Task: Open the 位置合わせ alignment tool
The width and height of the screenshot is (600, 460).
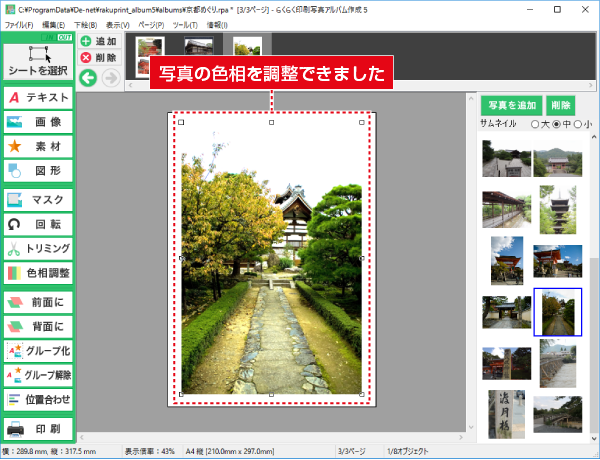Action: (x=38, y=400)
